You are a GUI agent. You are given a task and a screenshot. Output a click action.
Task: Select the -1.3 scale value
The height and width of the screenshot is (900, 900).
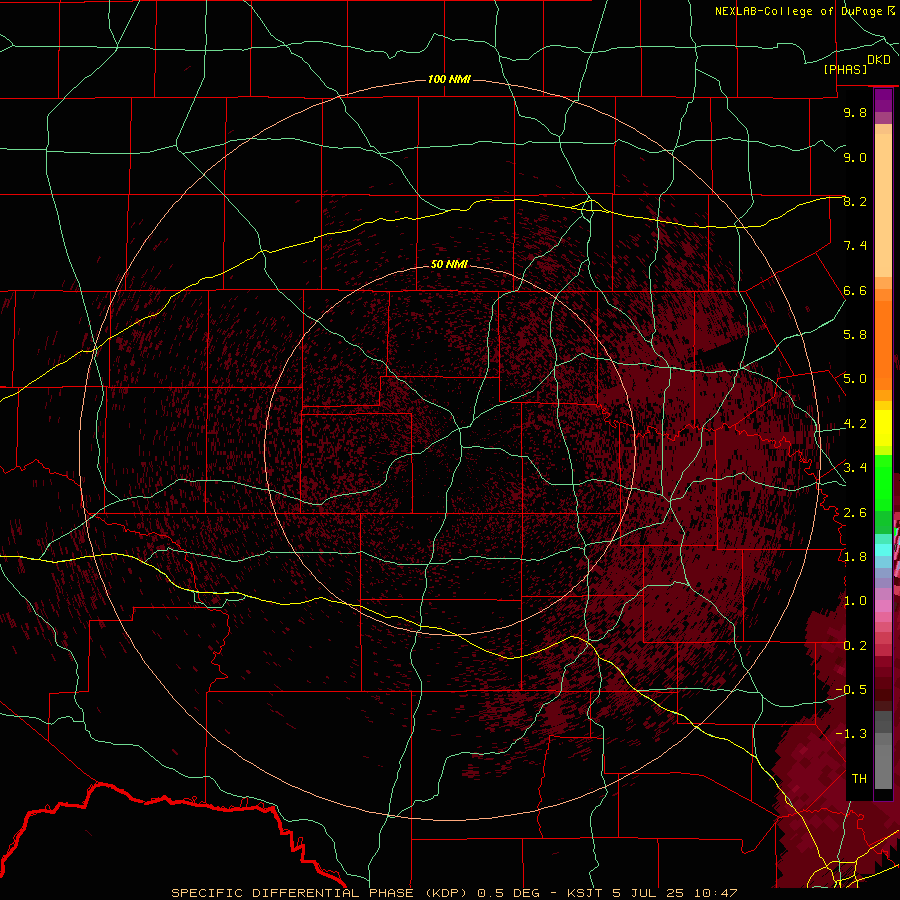tap(852, 734)
